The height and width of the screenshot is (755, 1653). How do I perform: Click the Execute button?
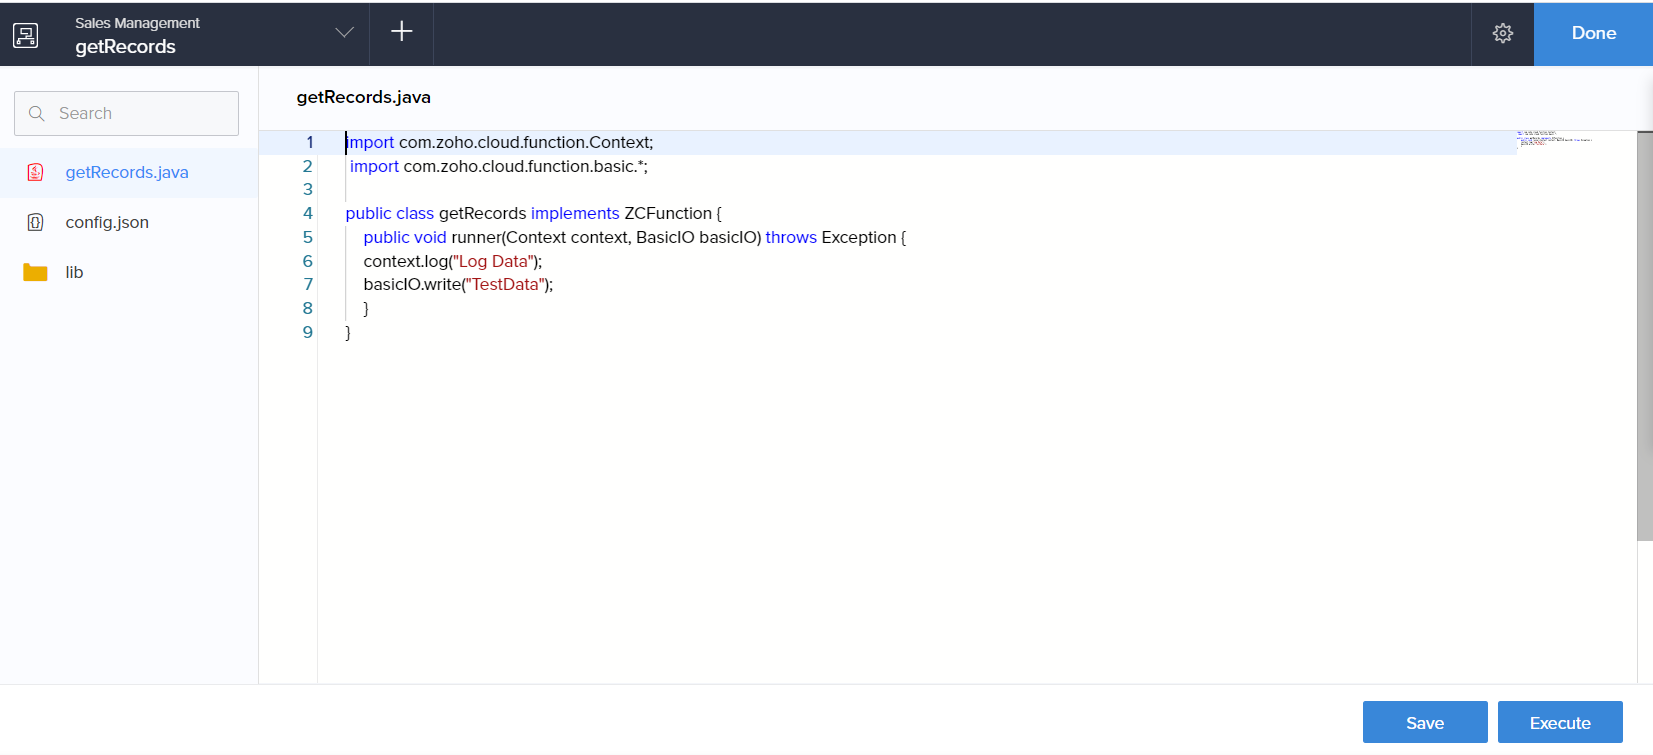click(1560, 722)
